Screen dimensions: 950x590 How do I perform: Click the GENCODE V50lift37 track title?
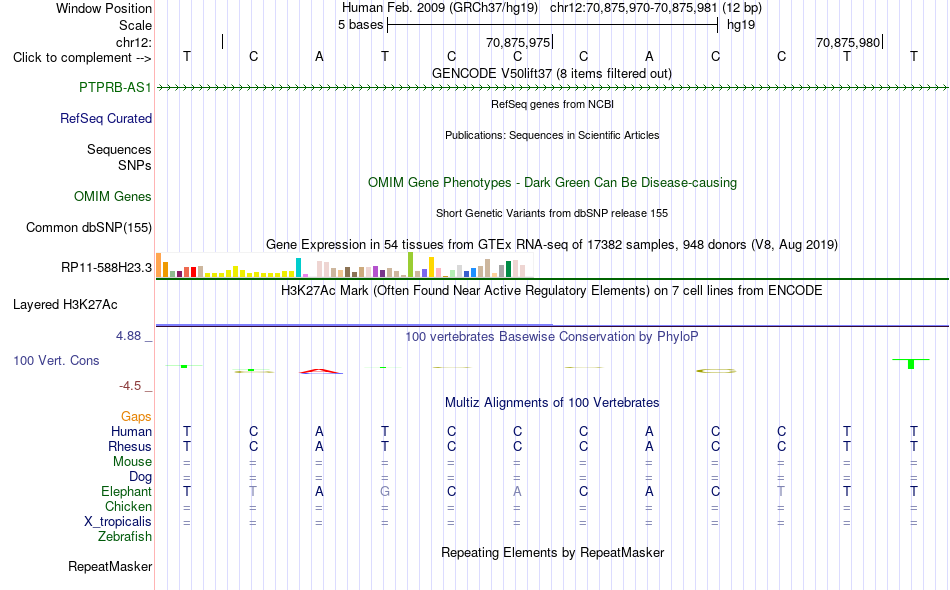click(552, 73)
